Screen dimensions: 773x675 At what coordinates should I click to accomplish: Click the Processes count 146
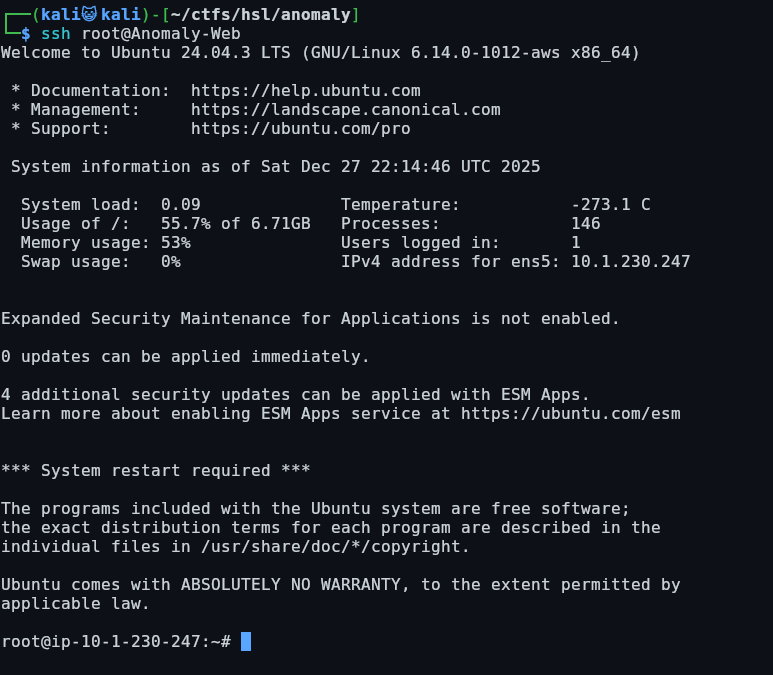tap(585, 223)
